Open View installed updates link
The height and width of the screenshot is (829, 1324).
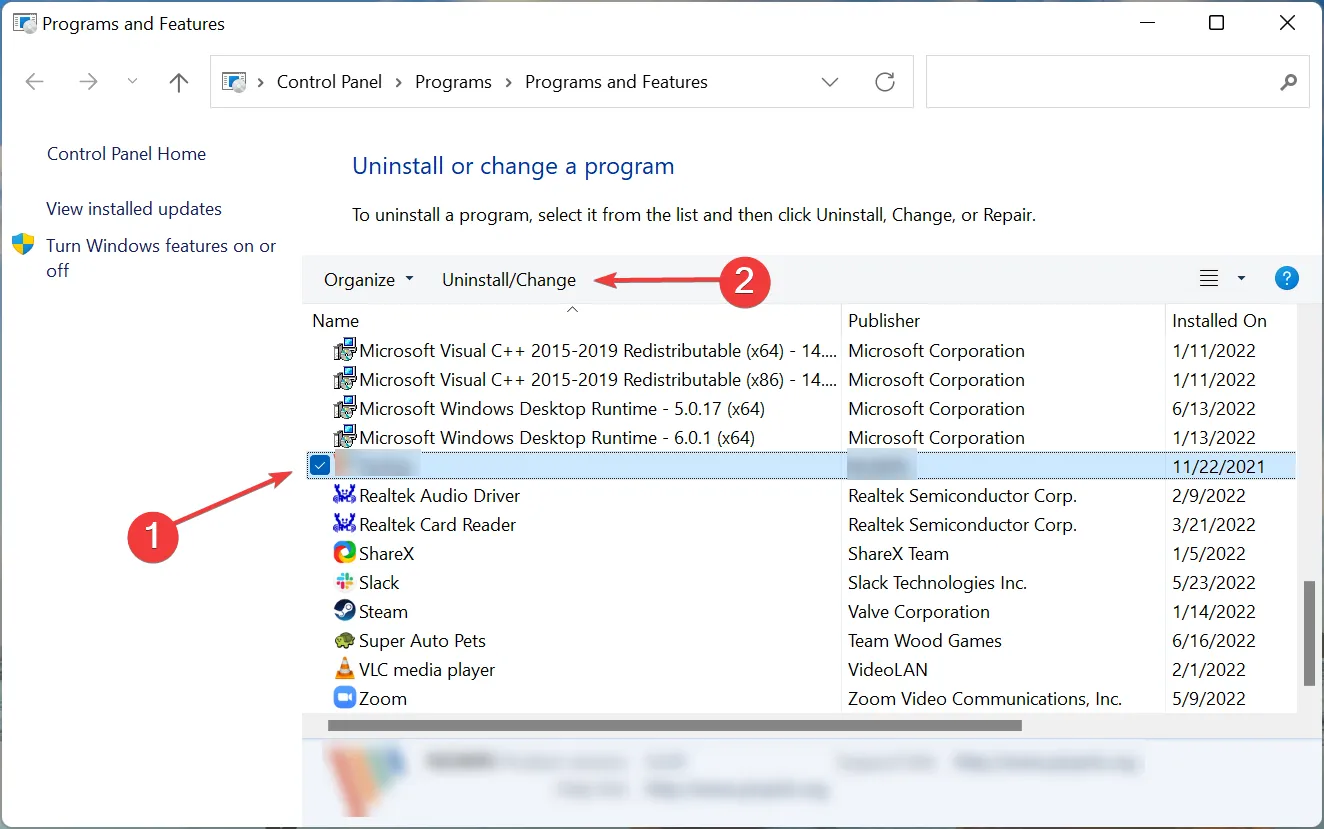pos(134,209)
